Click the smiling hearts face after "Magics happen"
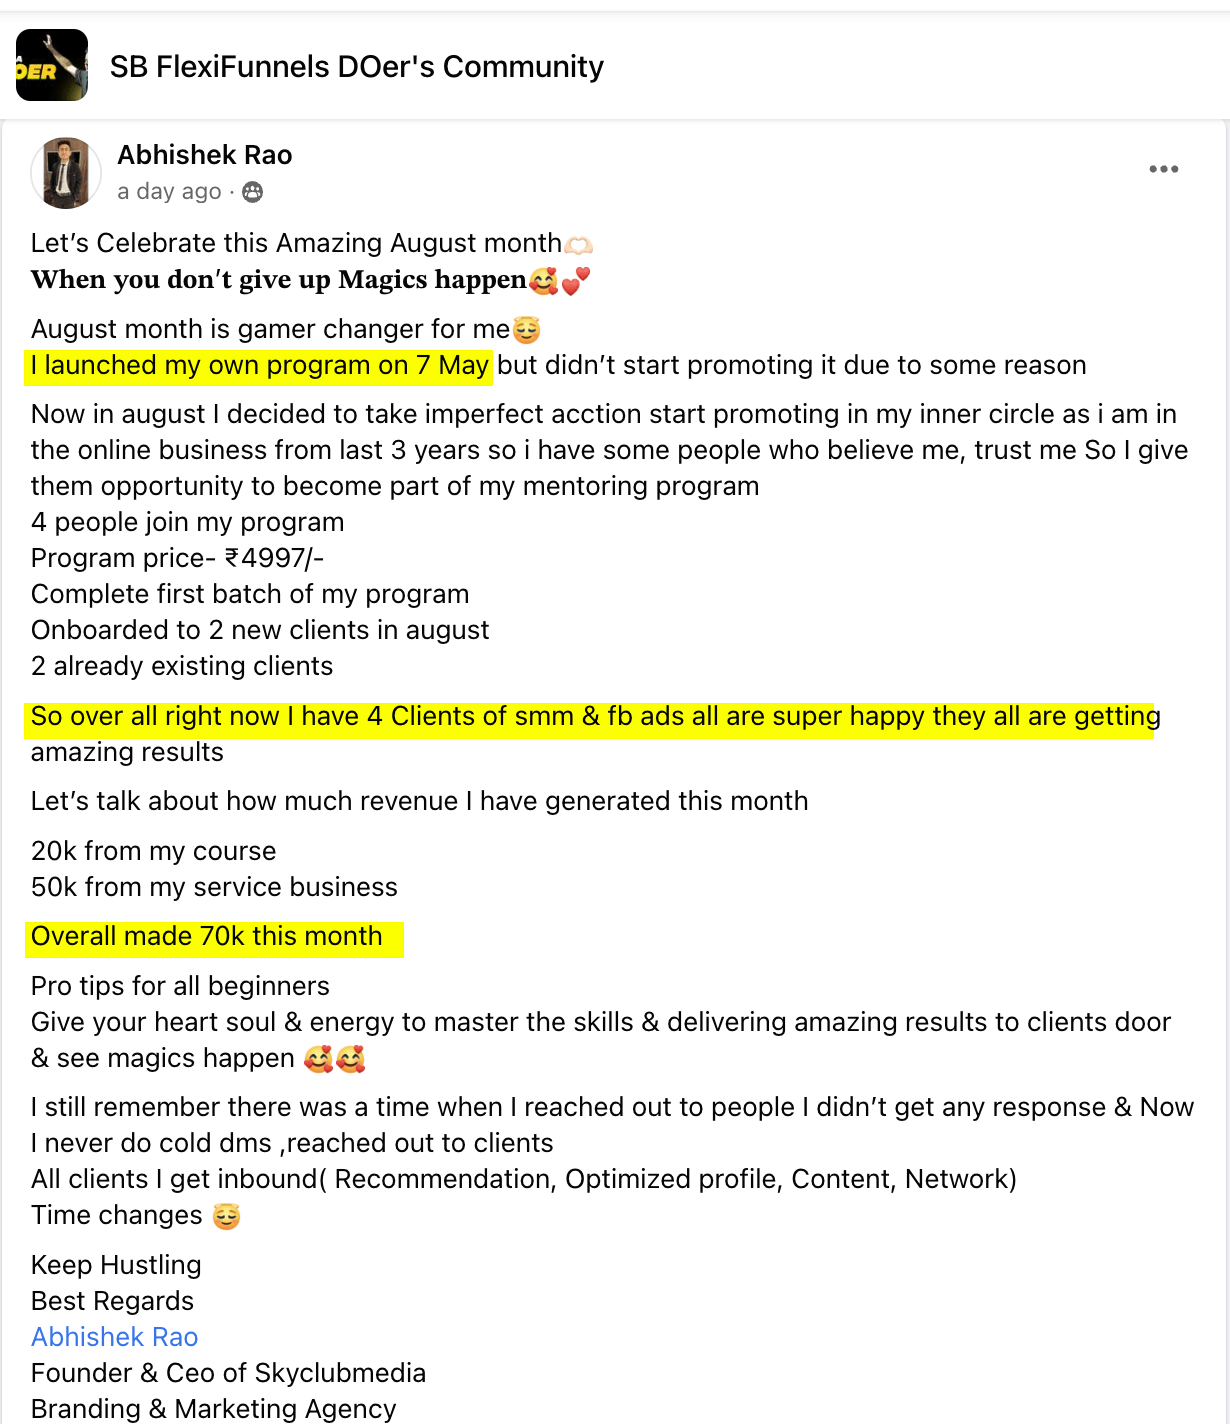This screenshot has width=1230, height=1424. 544,281
